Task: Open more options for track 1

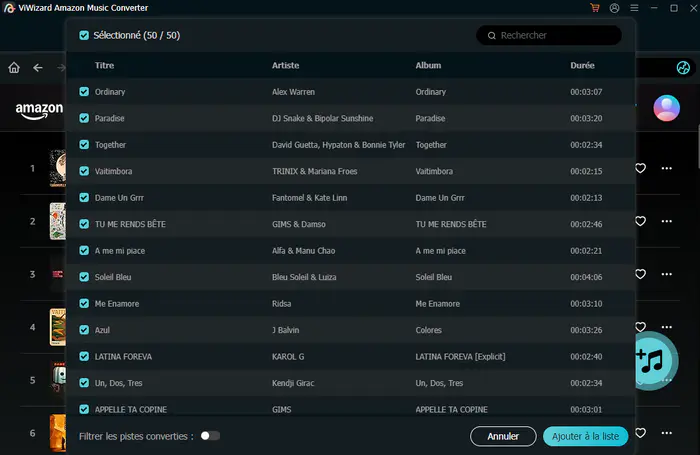Action: 667,168
